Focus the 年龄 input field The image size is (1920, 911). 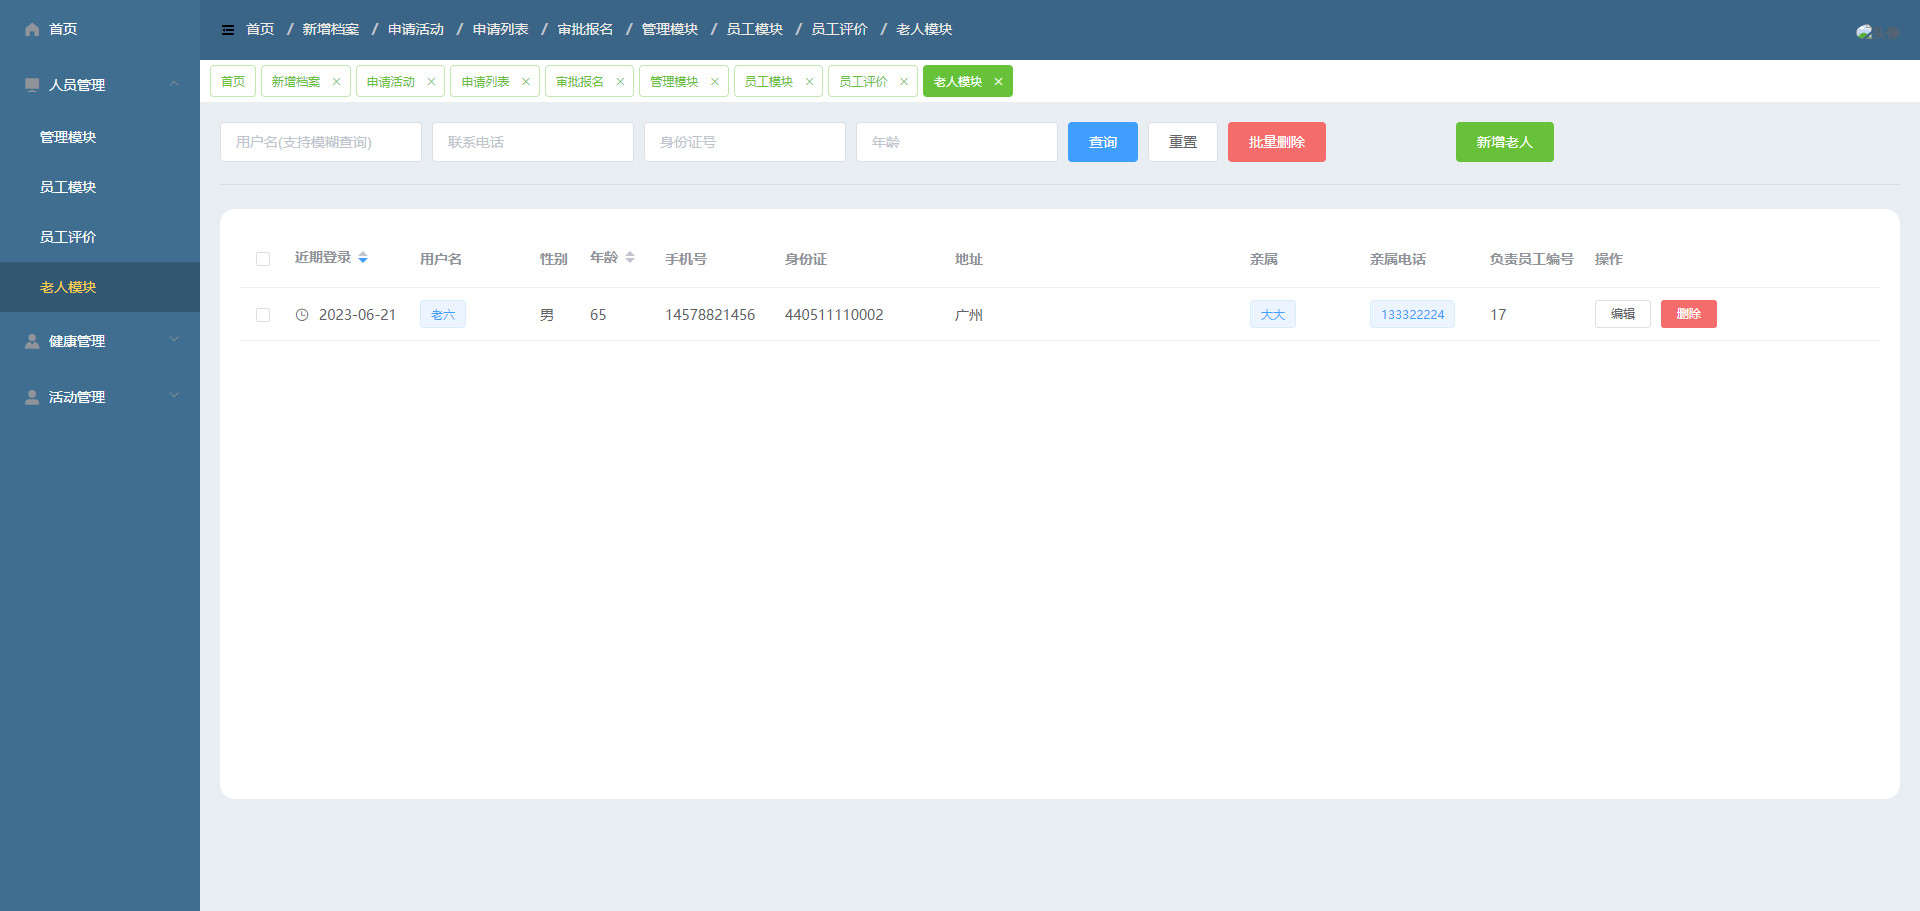[957, 142]
